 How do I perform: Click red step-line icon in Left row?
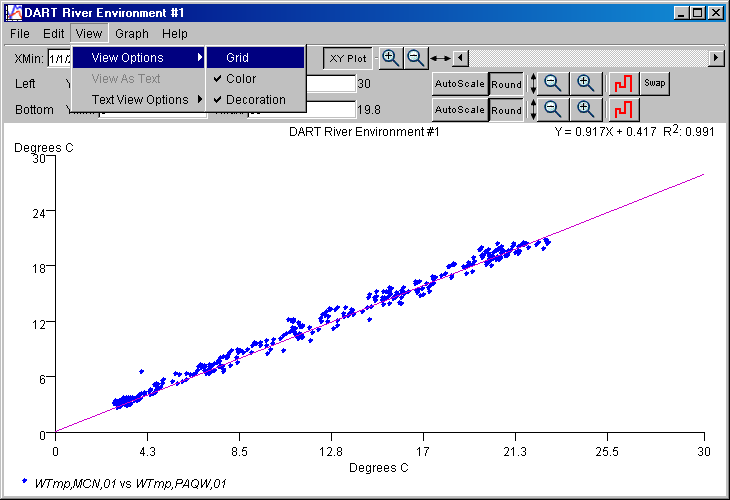tap(622, 84)
